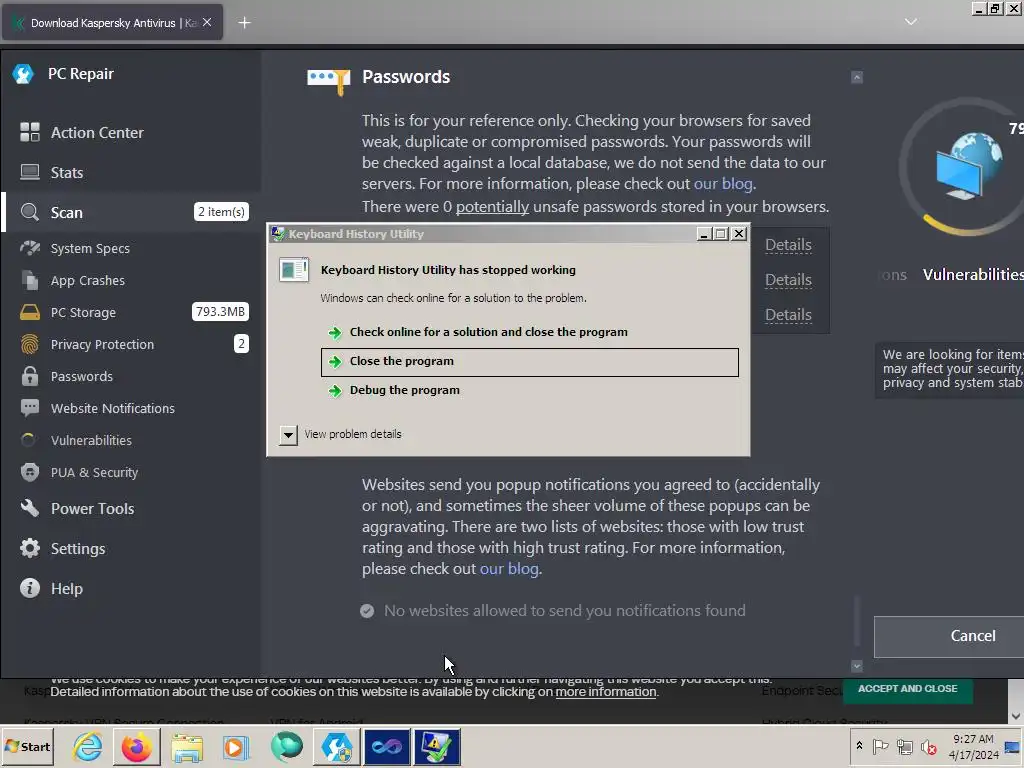The height and width of the screenshot is (768, 1024).
Task: Select the Scan sidebar item
Action: click(x=131, y=212)
